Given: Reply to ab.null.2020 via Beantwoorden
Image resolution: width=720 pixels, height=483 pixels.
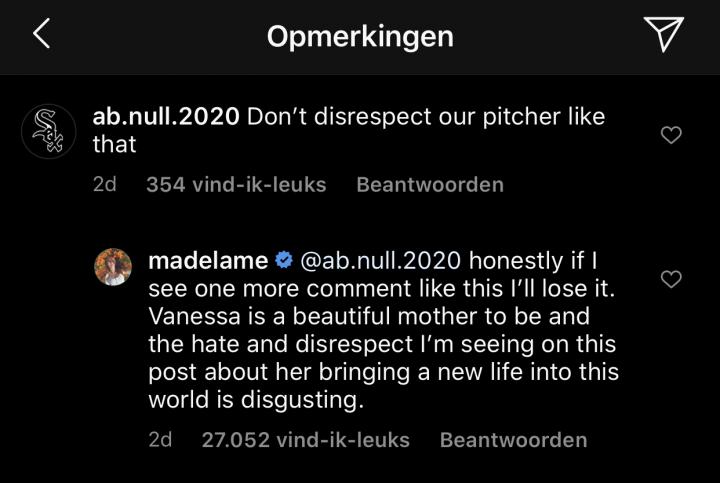Looking at the screenshot, I should 430,185.
